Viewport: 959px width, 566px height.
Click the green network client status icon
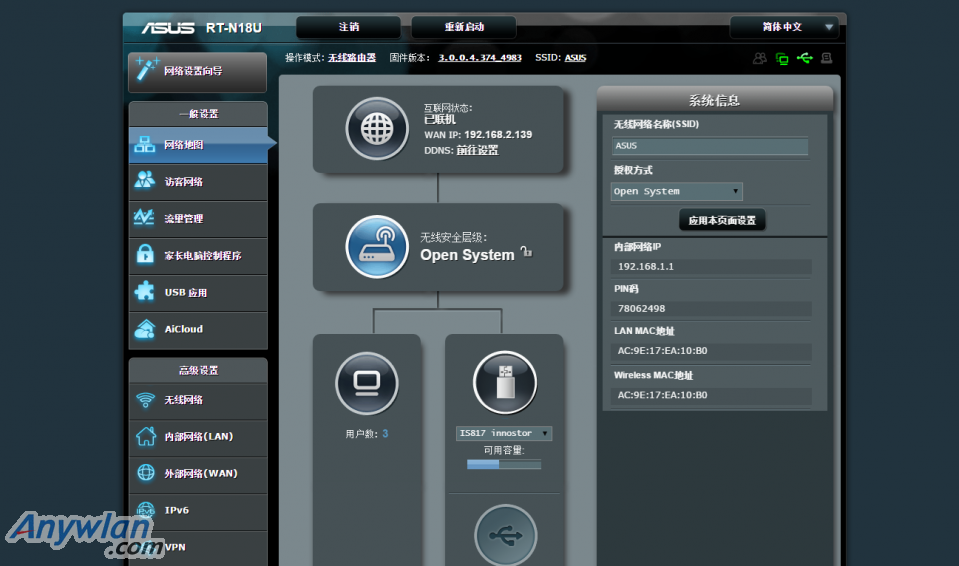click(x=782, y=59)
